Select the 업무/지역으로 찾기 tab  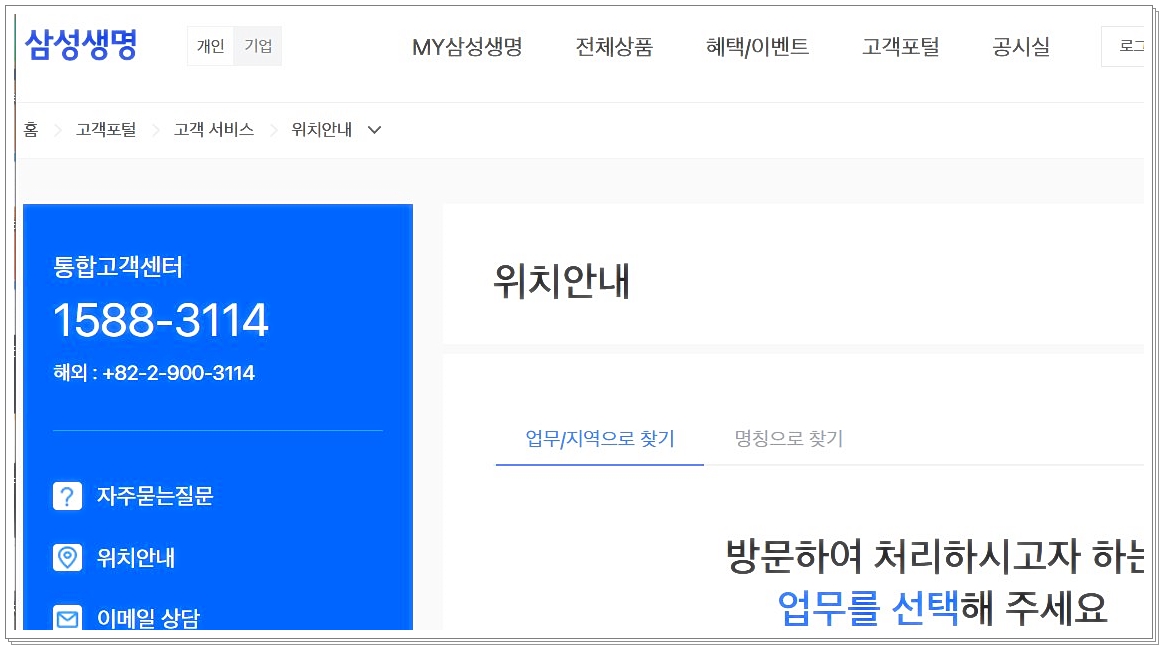click(x=600, y=439)
